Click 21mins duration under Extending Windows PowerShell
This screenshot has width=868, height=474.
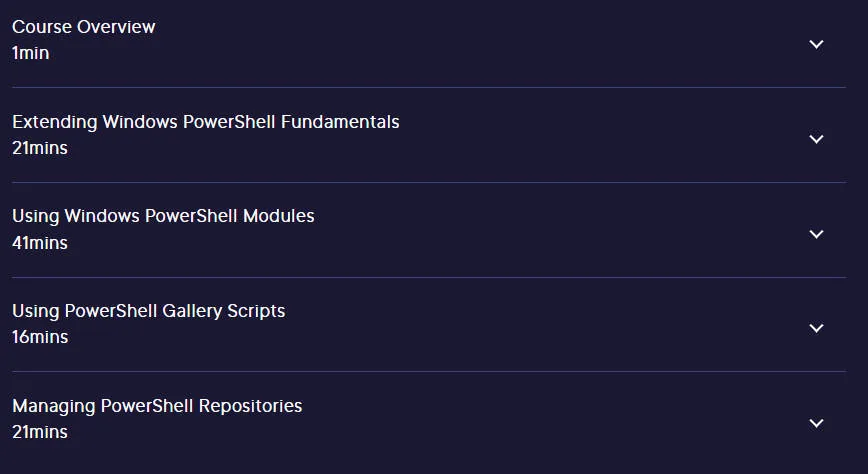[40, 148]
